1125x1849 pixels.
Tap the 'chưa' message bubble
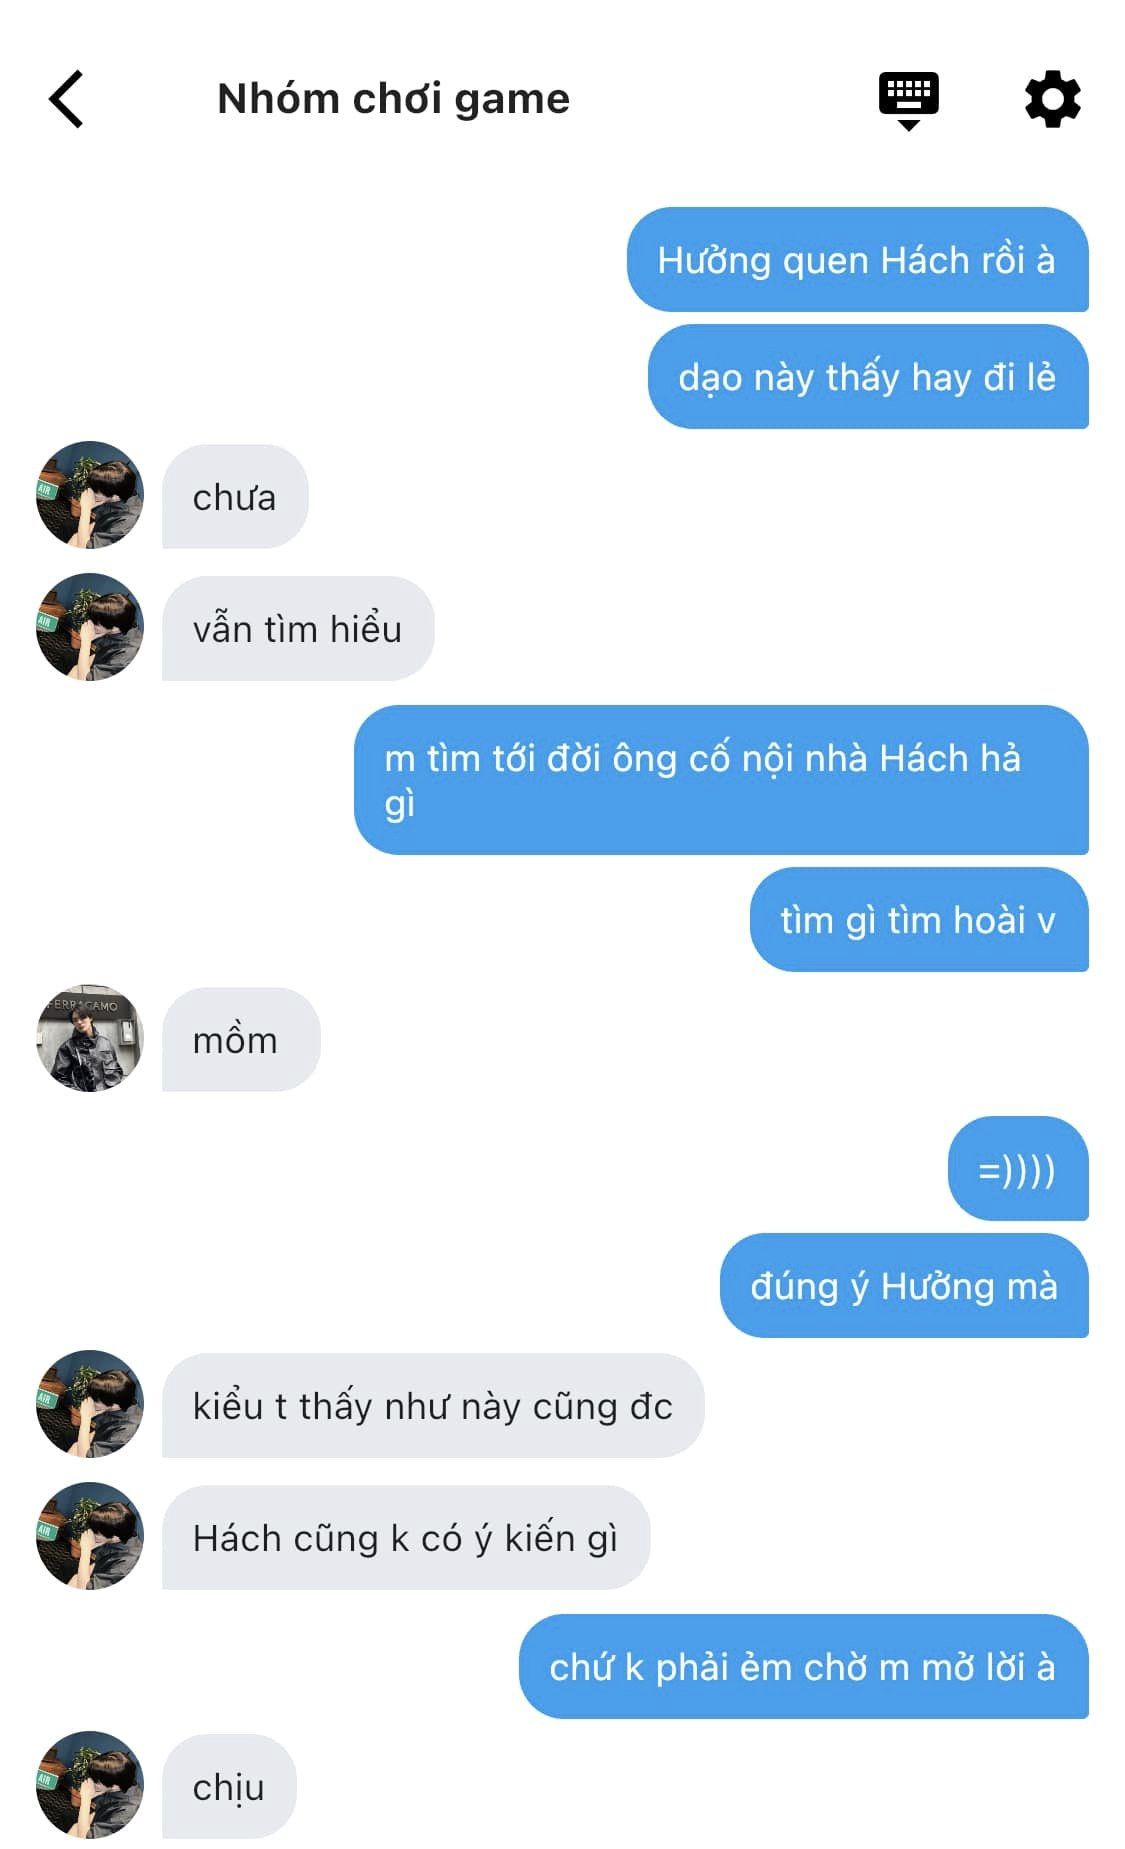[x=235, y=497]
